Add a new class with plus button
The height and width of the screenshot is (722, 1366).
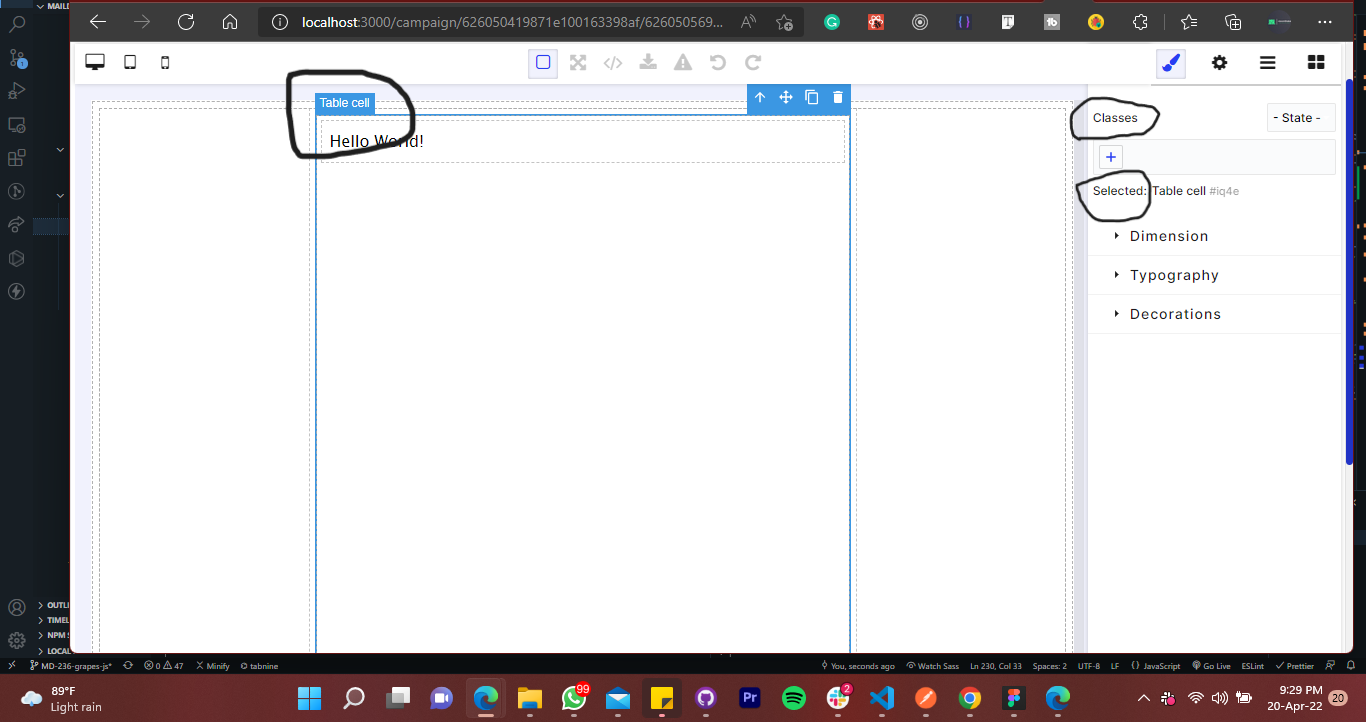[x=1111, y=157]
